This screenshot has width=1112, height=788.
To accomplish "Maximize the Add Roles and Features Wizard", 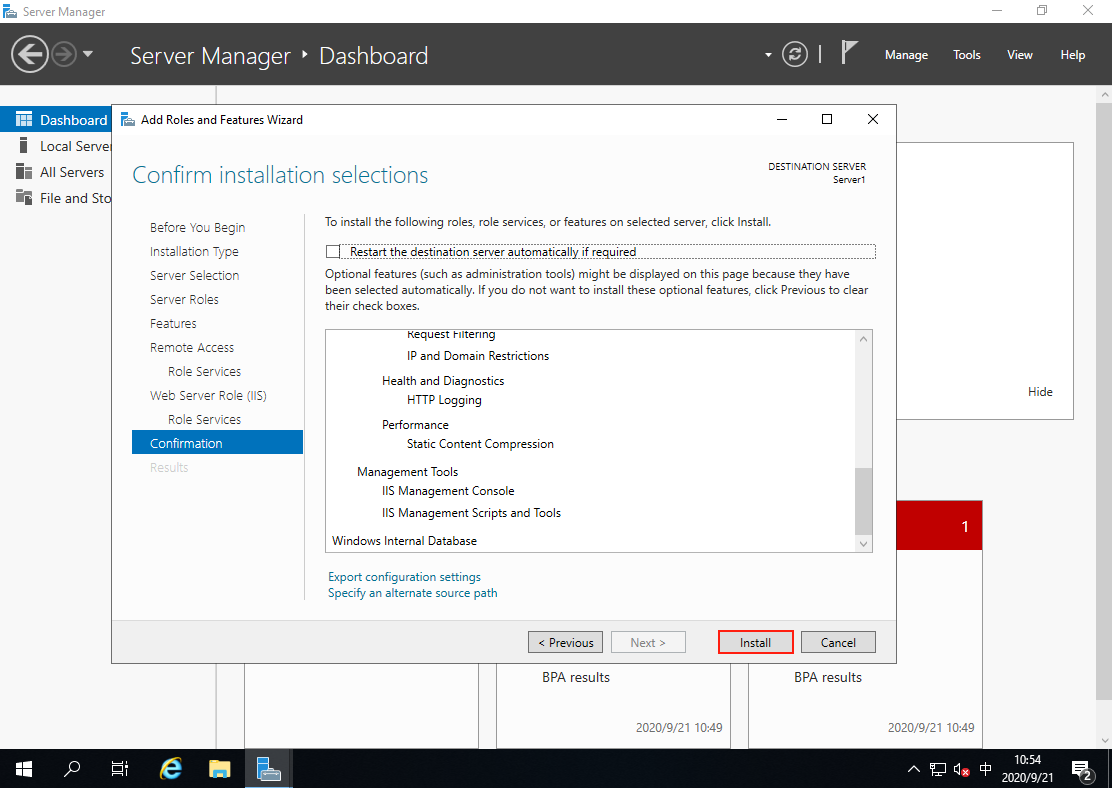I will pyautogui.click(x=827, y=119).
